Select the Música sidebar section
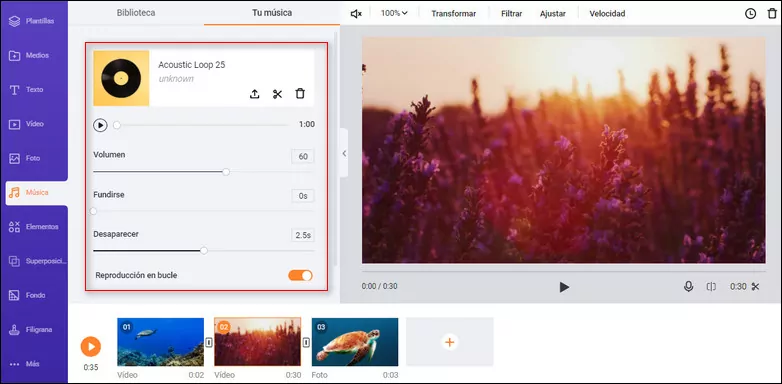 [x=36, y=192]
